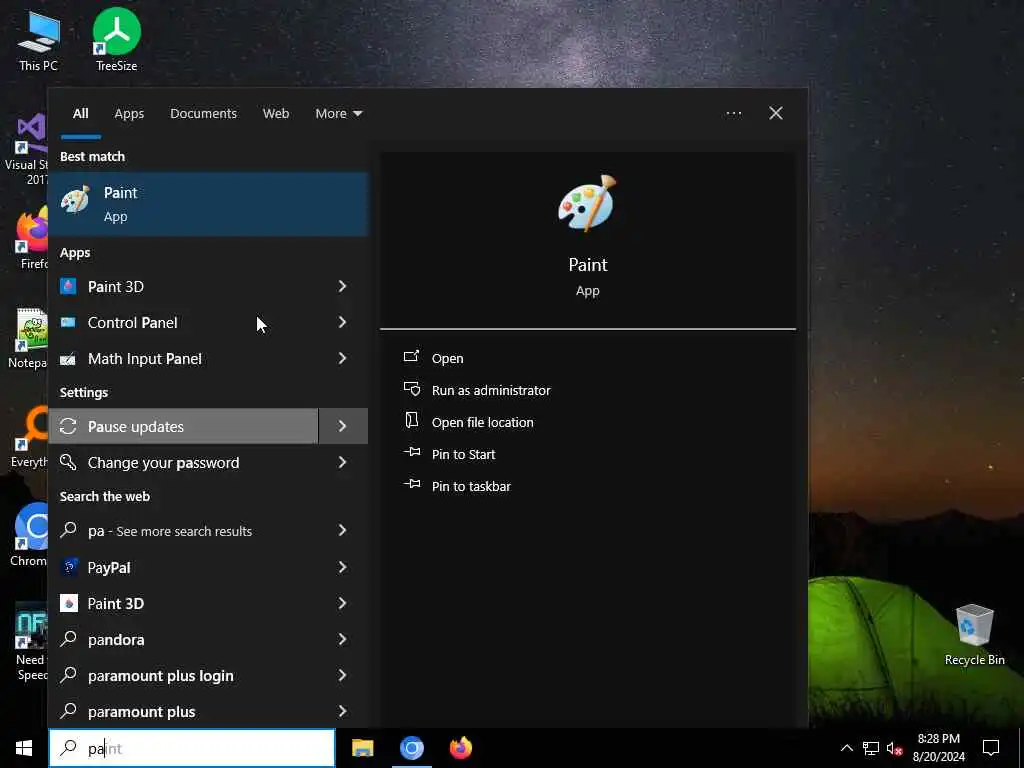Expand the PayPal web result chevron
The image size is (1024, 768).
click(x=342, y=567)
